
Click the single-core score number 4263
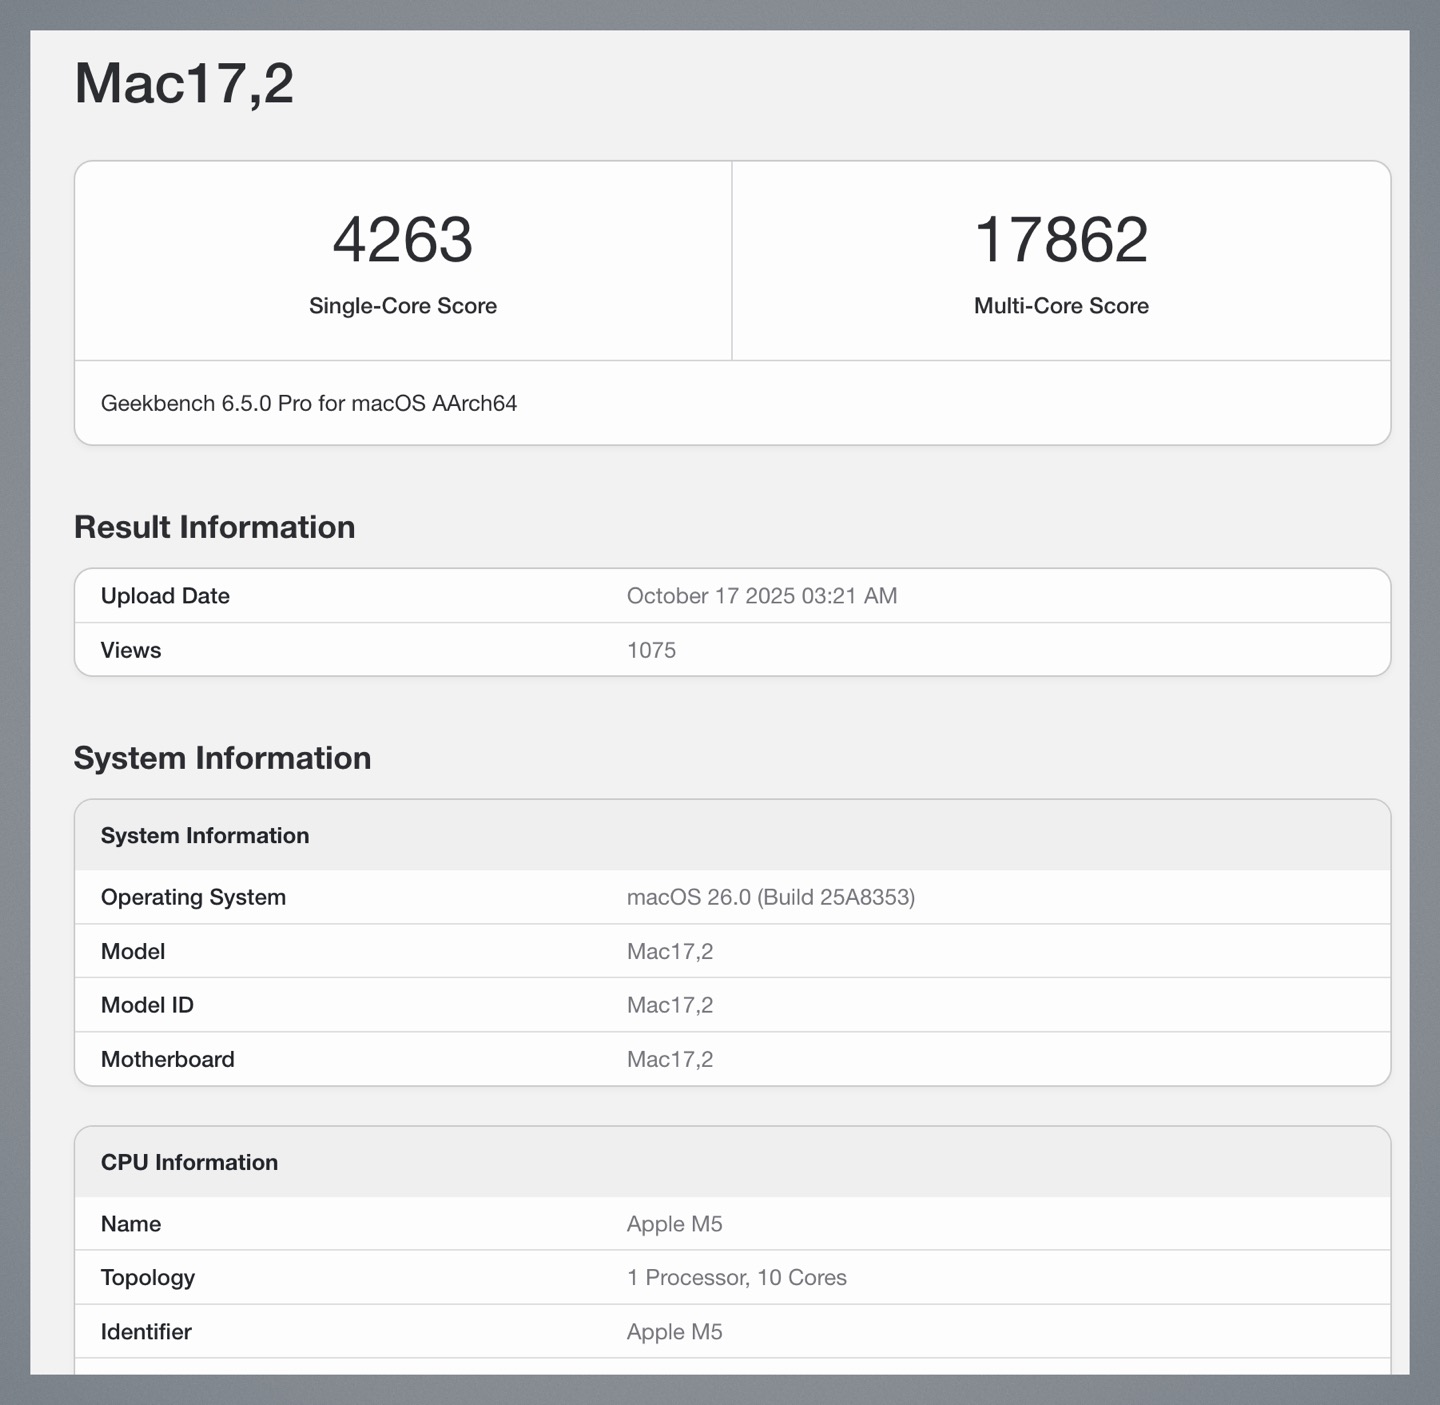pyautogui.click(x=402, y=240)
